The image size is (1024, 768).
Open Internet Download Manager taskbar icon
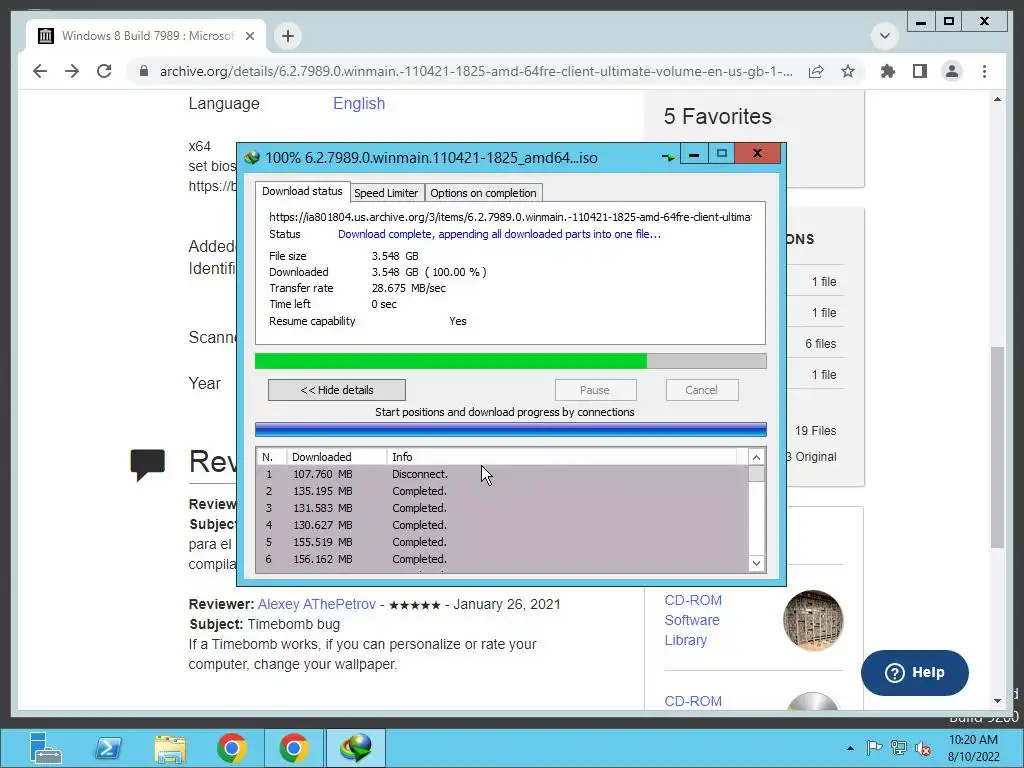[355, 748]
